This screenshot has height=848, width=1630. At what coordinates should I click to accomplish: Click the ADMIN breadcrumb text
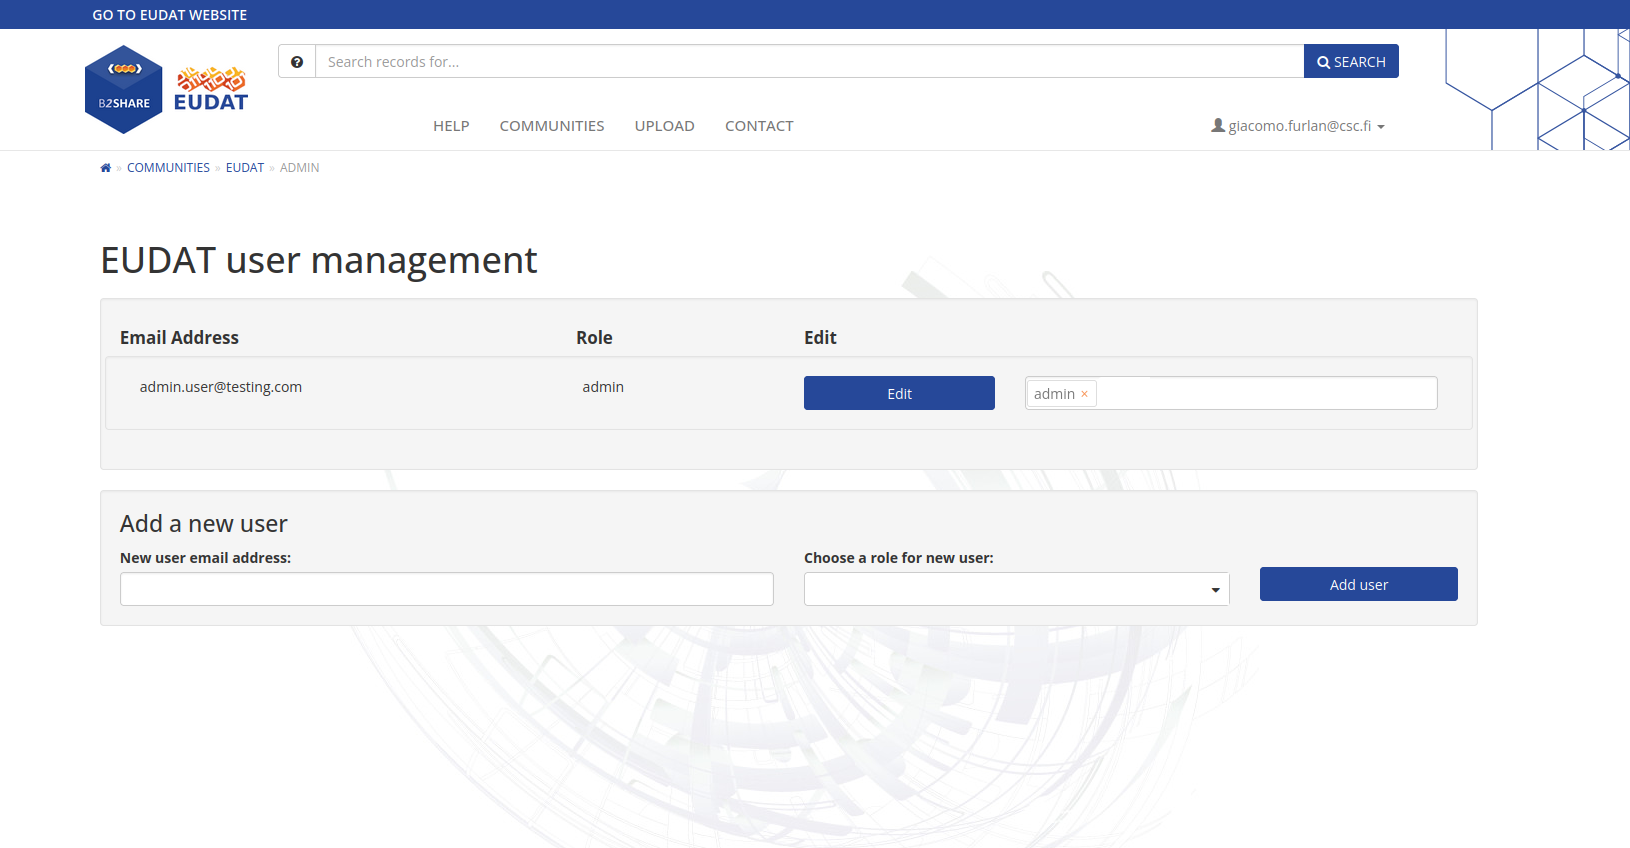tap(300, 168)
